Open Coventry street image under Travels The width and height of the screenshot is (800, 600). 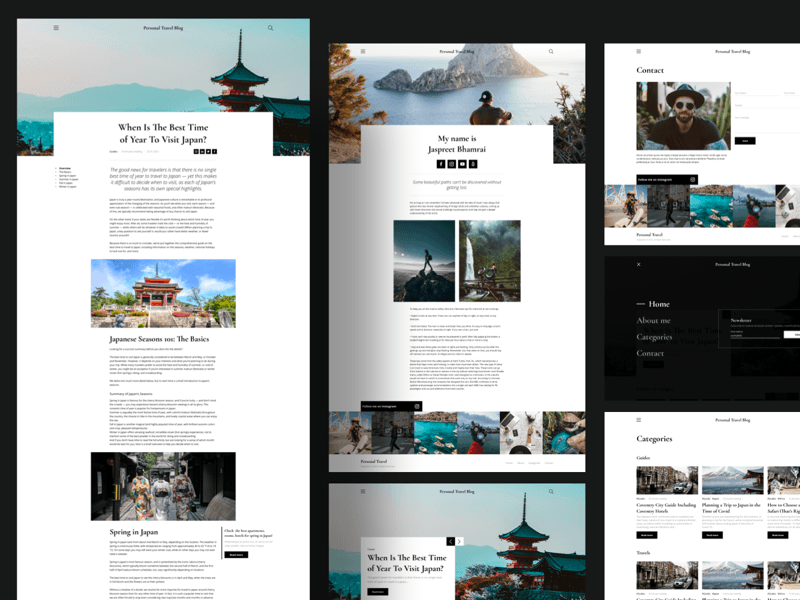667,575
